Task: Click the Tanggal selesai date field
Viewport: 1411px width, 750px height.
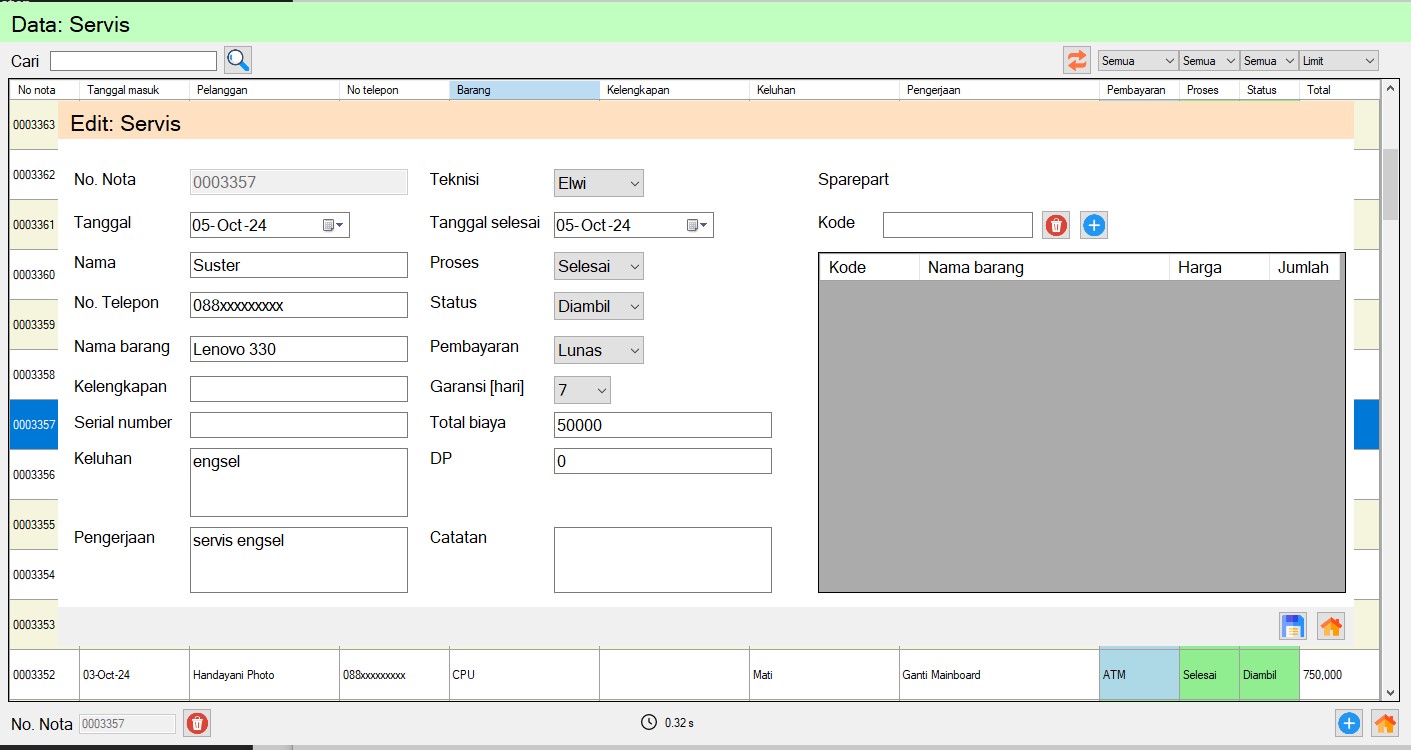Action: [x=634, y=225]
